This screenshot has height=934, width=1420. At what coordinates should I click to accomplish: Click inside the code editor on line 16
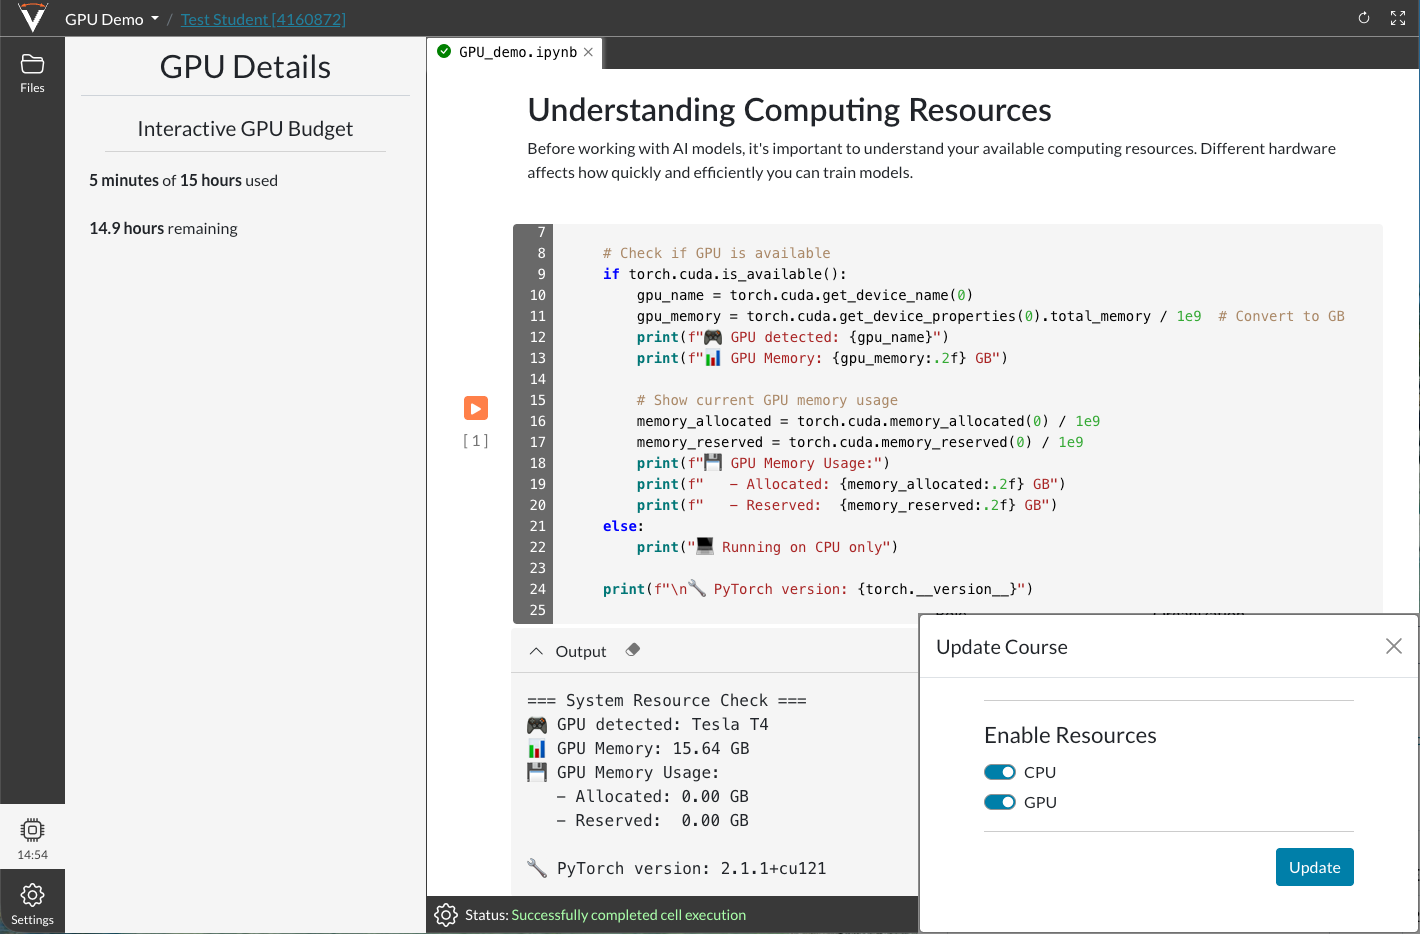[x=850, y=421]
